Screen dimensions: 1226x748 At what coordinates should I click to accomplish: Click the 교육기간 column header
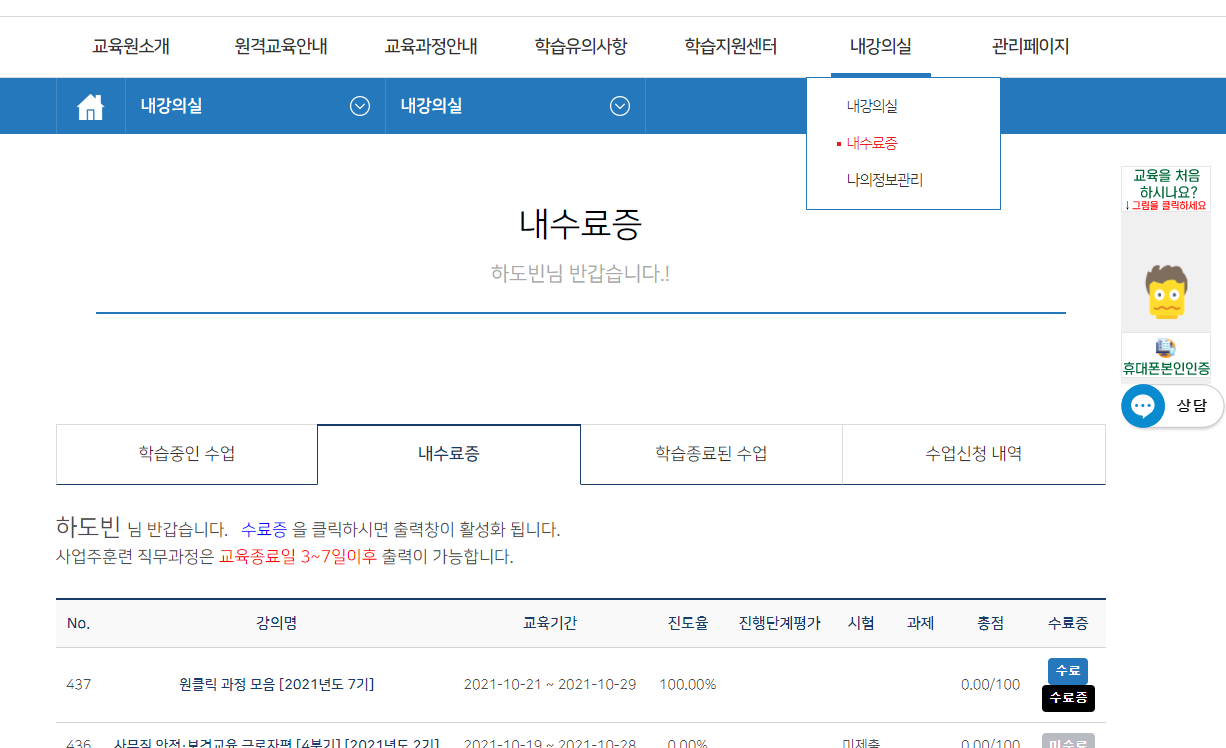550,623
